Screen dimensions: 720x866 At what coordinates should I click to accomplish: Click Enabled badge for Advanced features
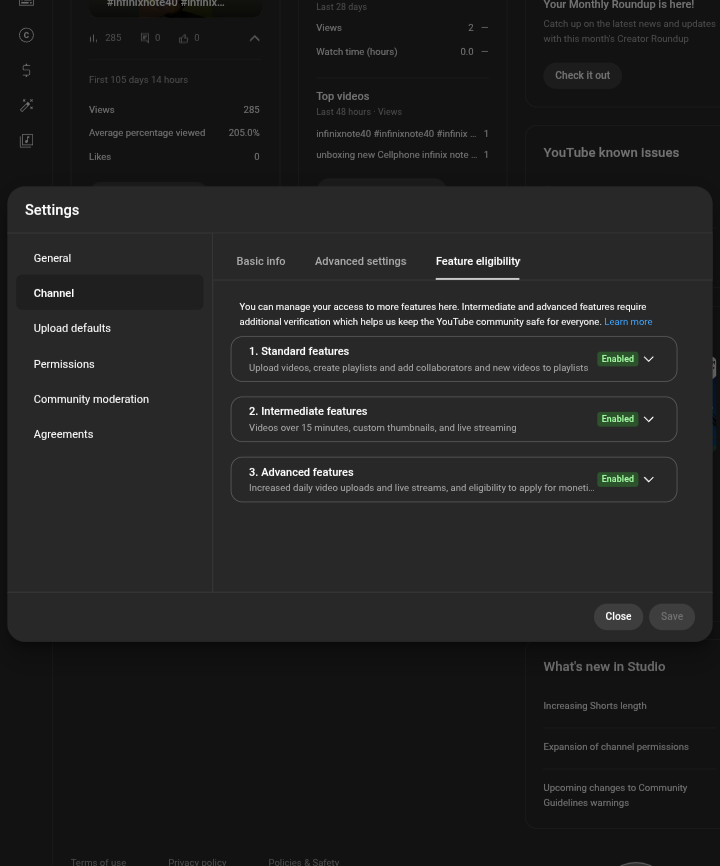tap(617, 479)
